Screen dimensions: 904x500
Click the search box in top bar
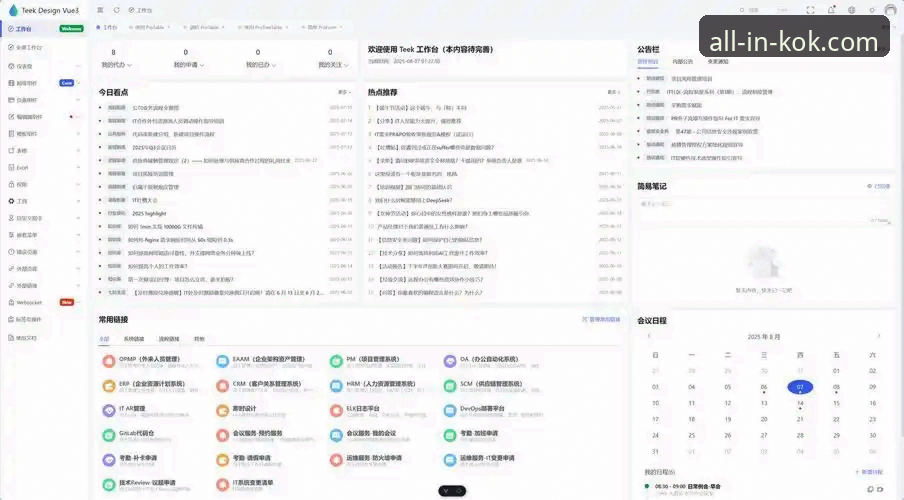coord(764,10)
